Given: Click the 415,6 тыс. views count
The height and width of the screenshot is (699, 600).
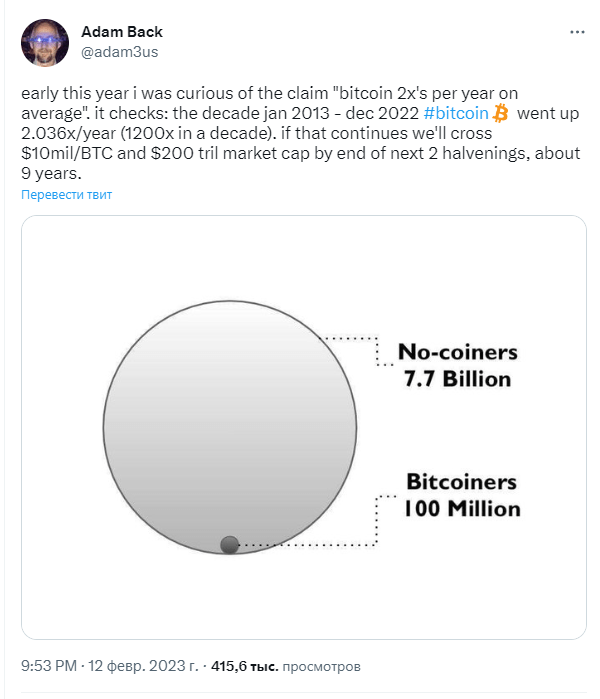Looking at the screenshot, I should (245, 666).
